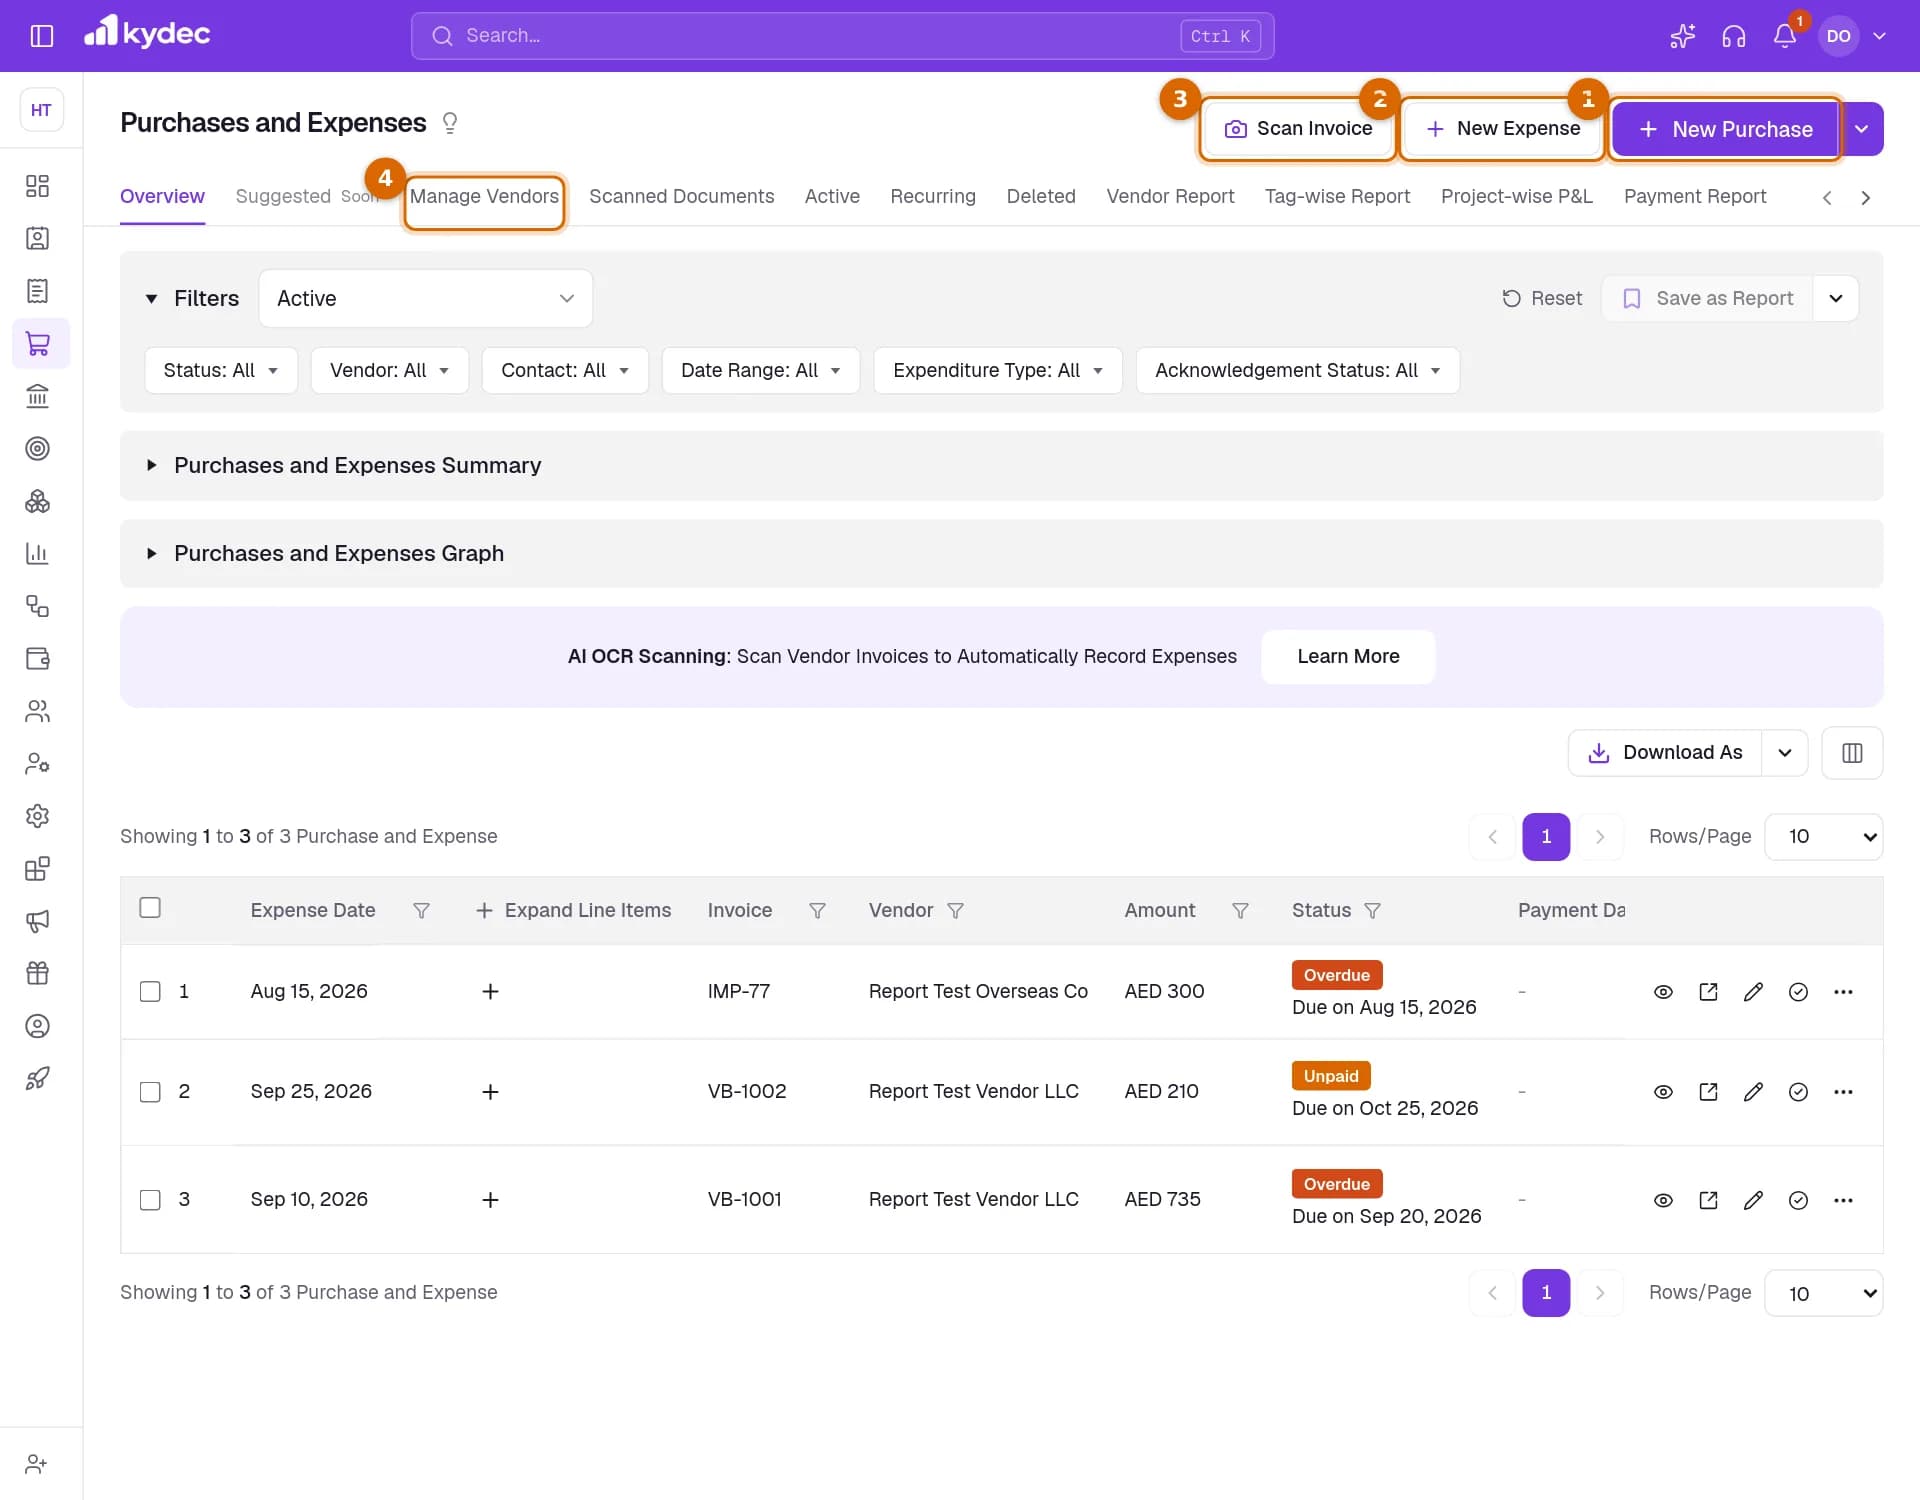
Task: Open the dashboard grid icon in sidebar
Action: (37, 186)
